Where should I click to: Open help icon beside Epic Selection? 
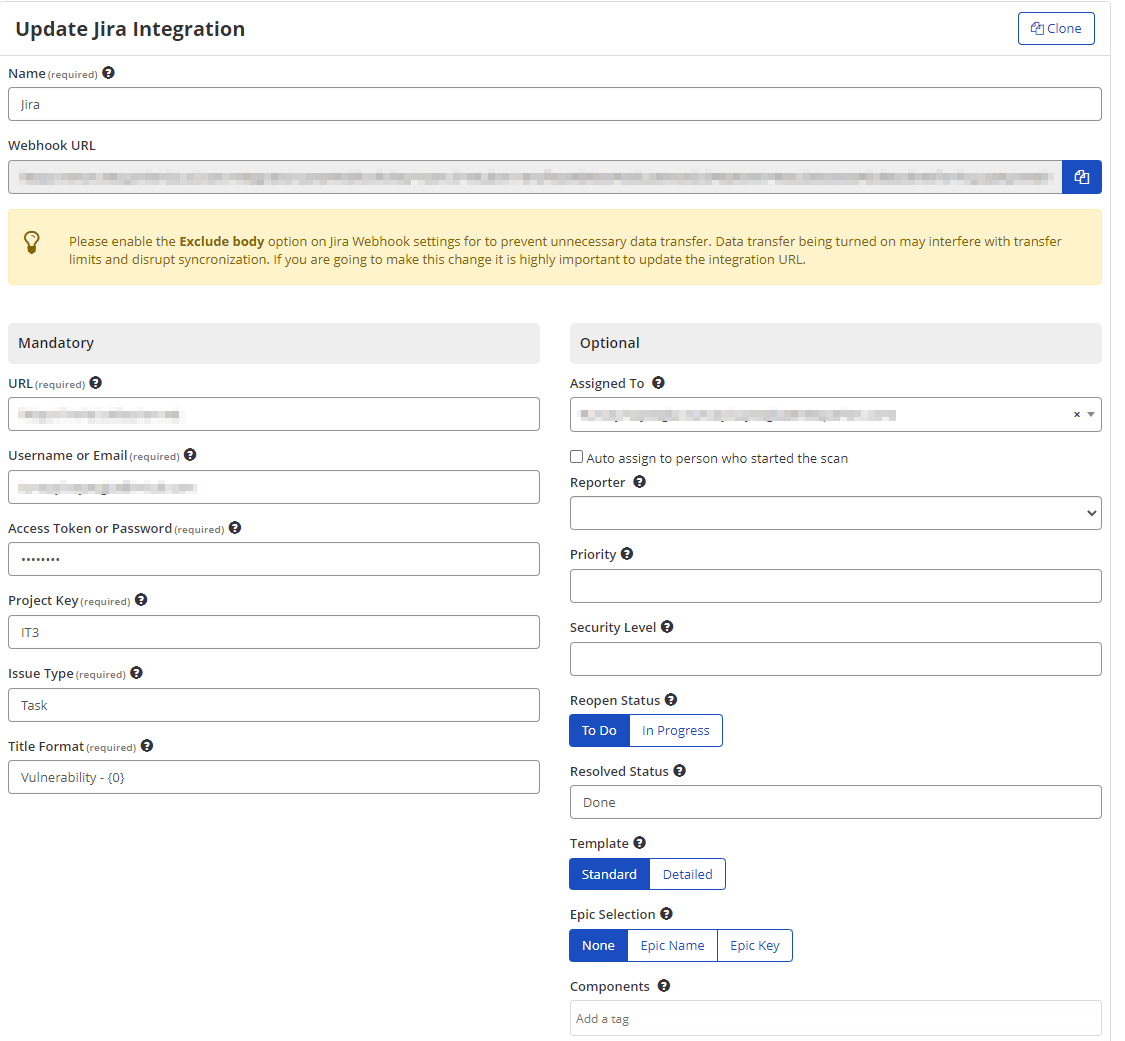pyautogui.click(x=667, y=914)
